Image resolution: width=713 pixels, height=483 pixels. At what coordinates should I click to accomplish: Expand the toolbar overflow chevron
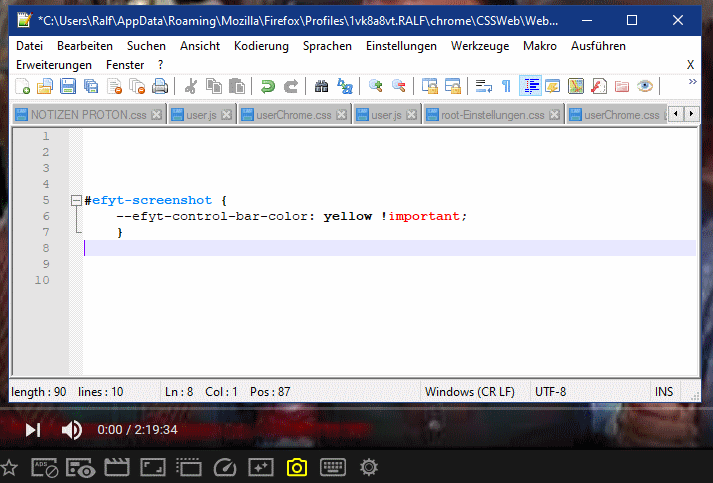click(x=692, y=83)
